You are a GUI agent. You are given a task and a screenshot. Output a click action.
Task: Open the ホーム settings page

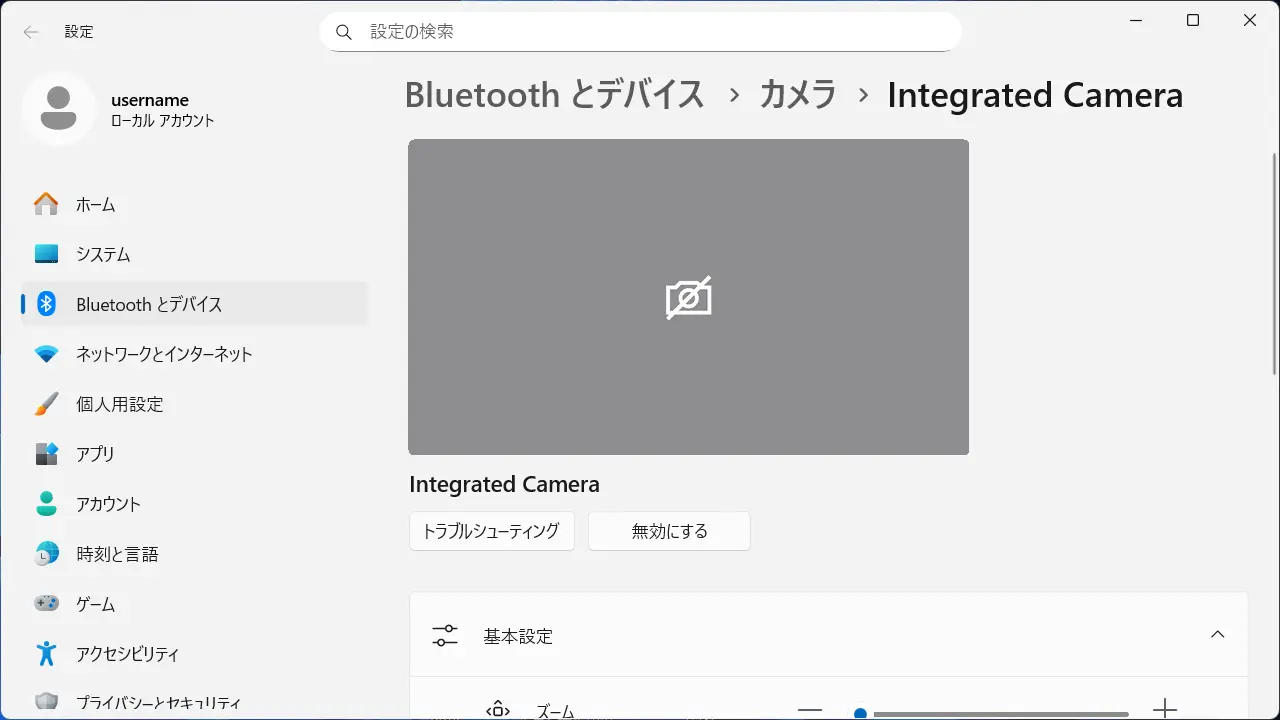coord(95,204)
